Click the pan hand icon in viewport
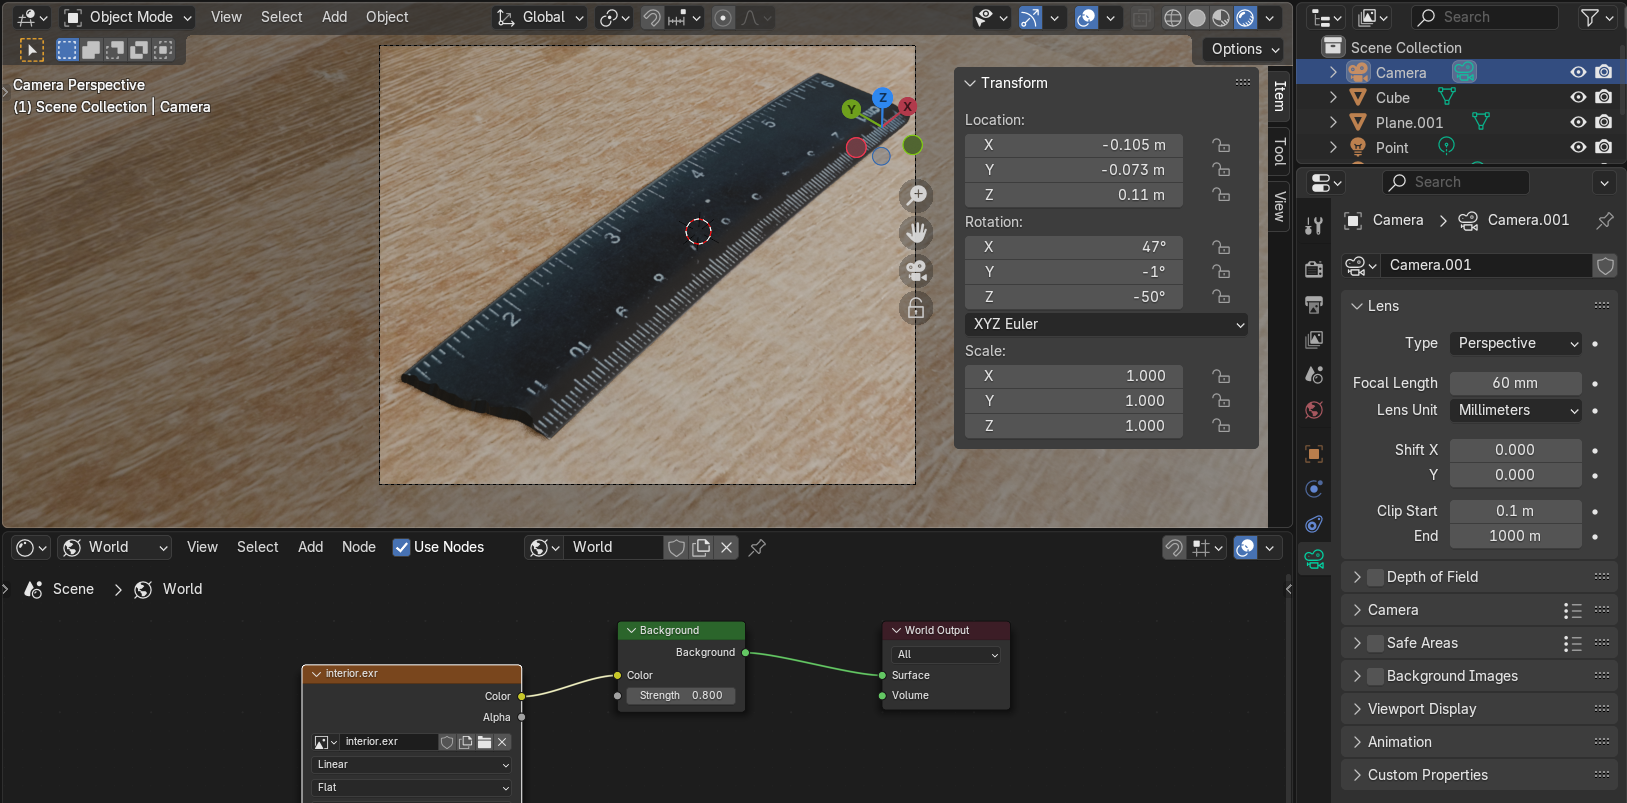Screen dimensions: 1627x803 click(x=916, y=233)
